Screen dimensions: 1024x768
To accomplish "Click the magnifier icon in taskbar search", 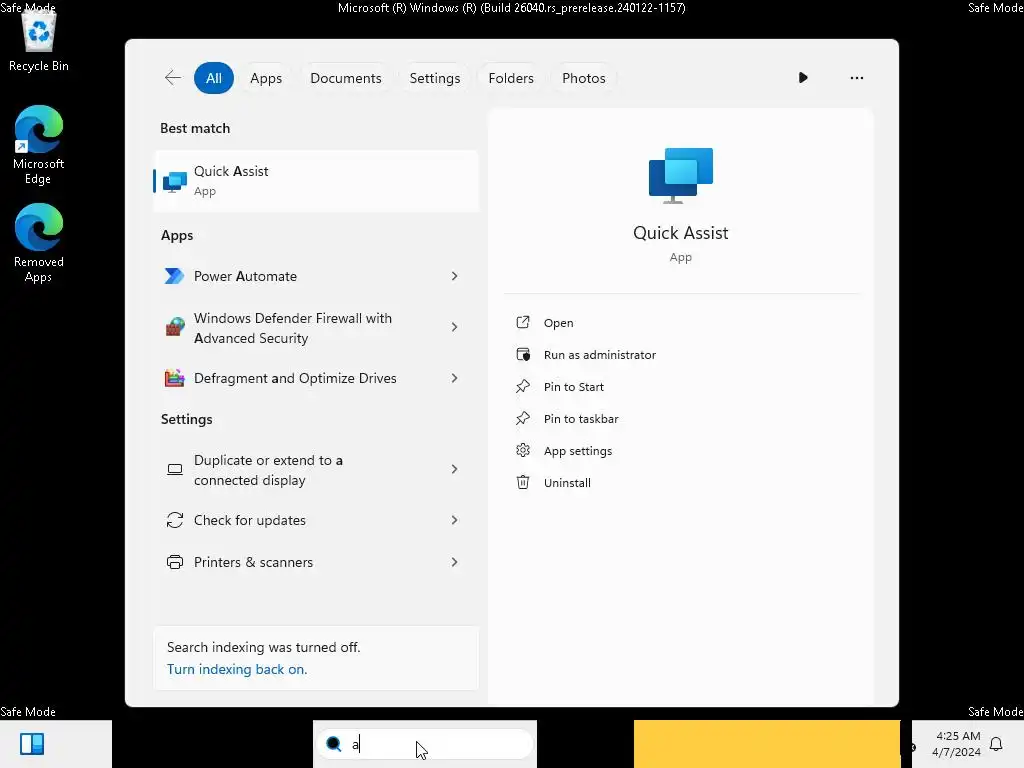I will 334,744.
